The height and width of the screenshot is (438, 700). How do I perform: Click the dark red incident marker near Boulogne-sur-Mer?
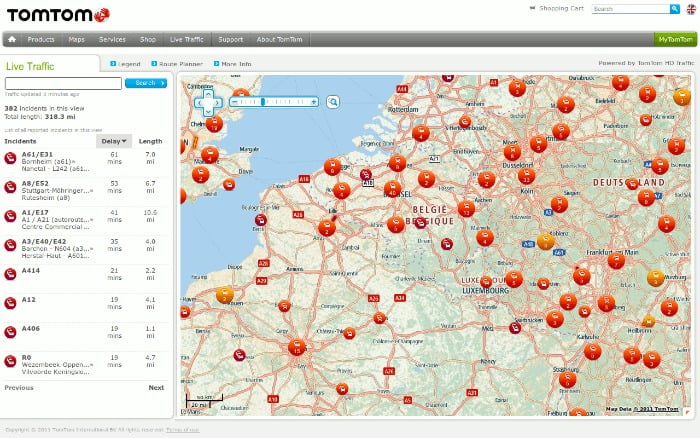(x=261, y=220)
